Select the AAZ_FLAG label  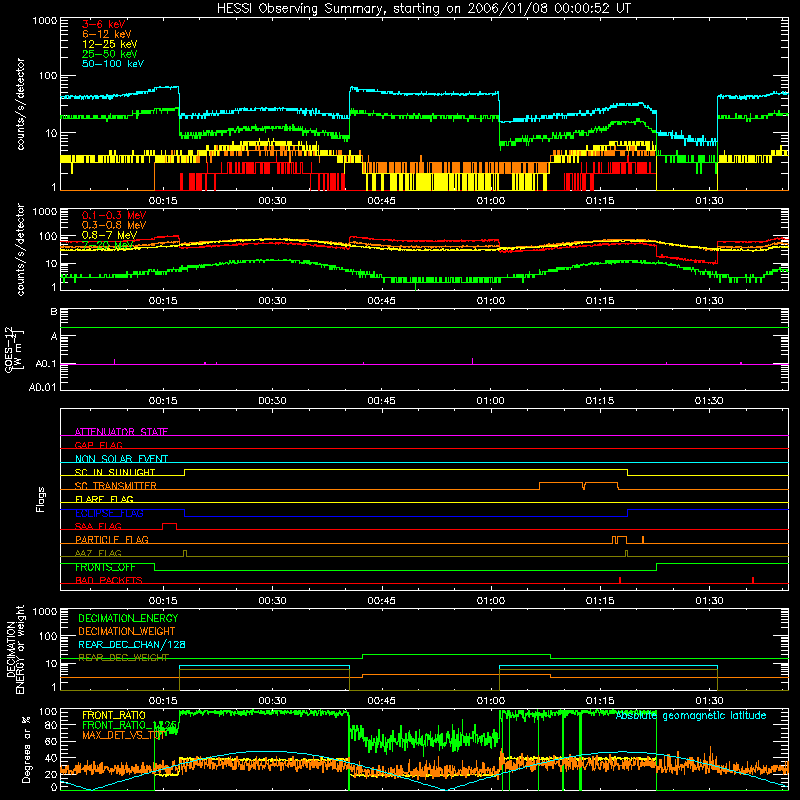pyautogui.click(x=98, y=553)
